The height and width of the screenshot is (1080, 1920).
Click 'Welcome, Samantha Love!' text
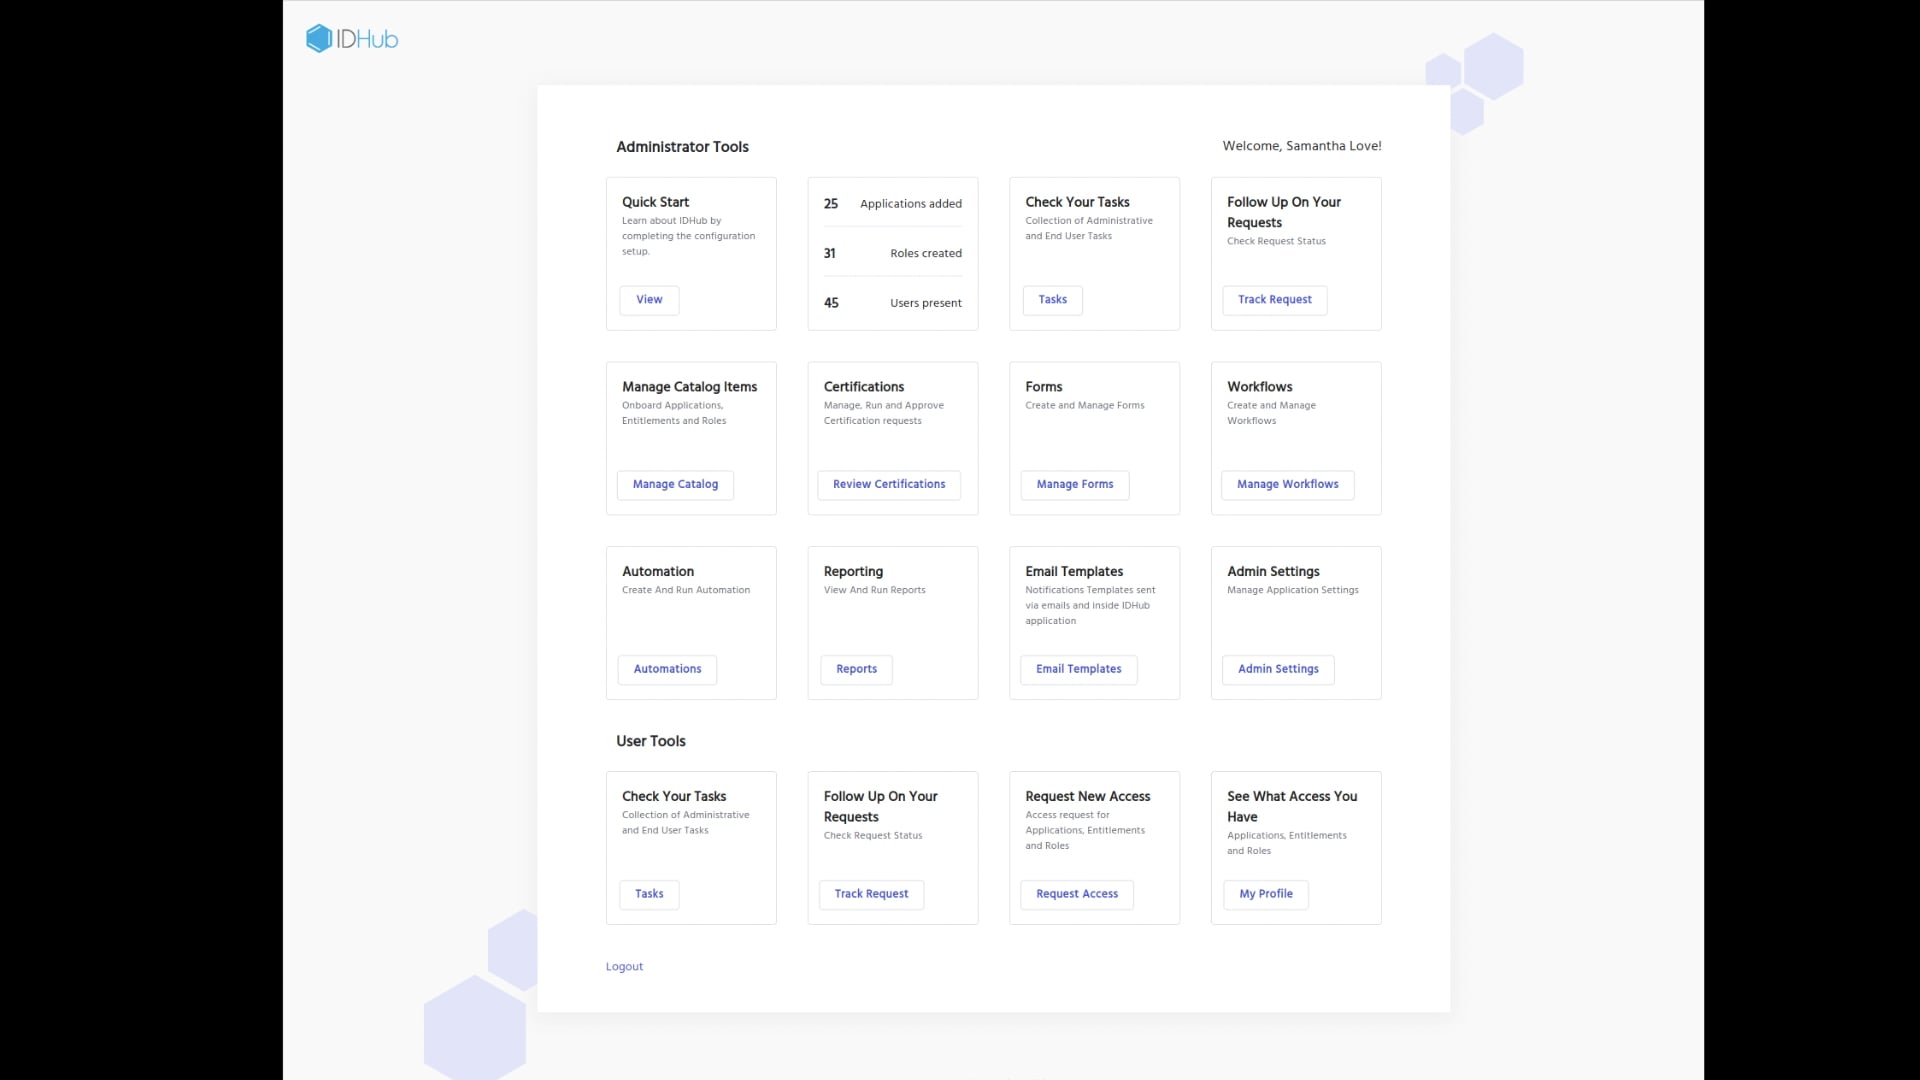(1301, 146)
